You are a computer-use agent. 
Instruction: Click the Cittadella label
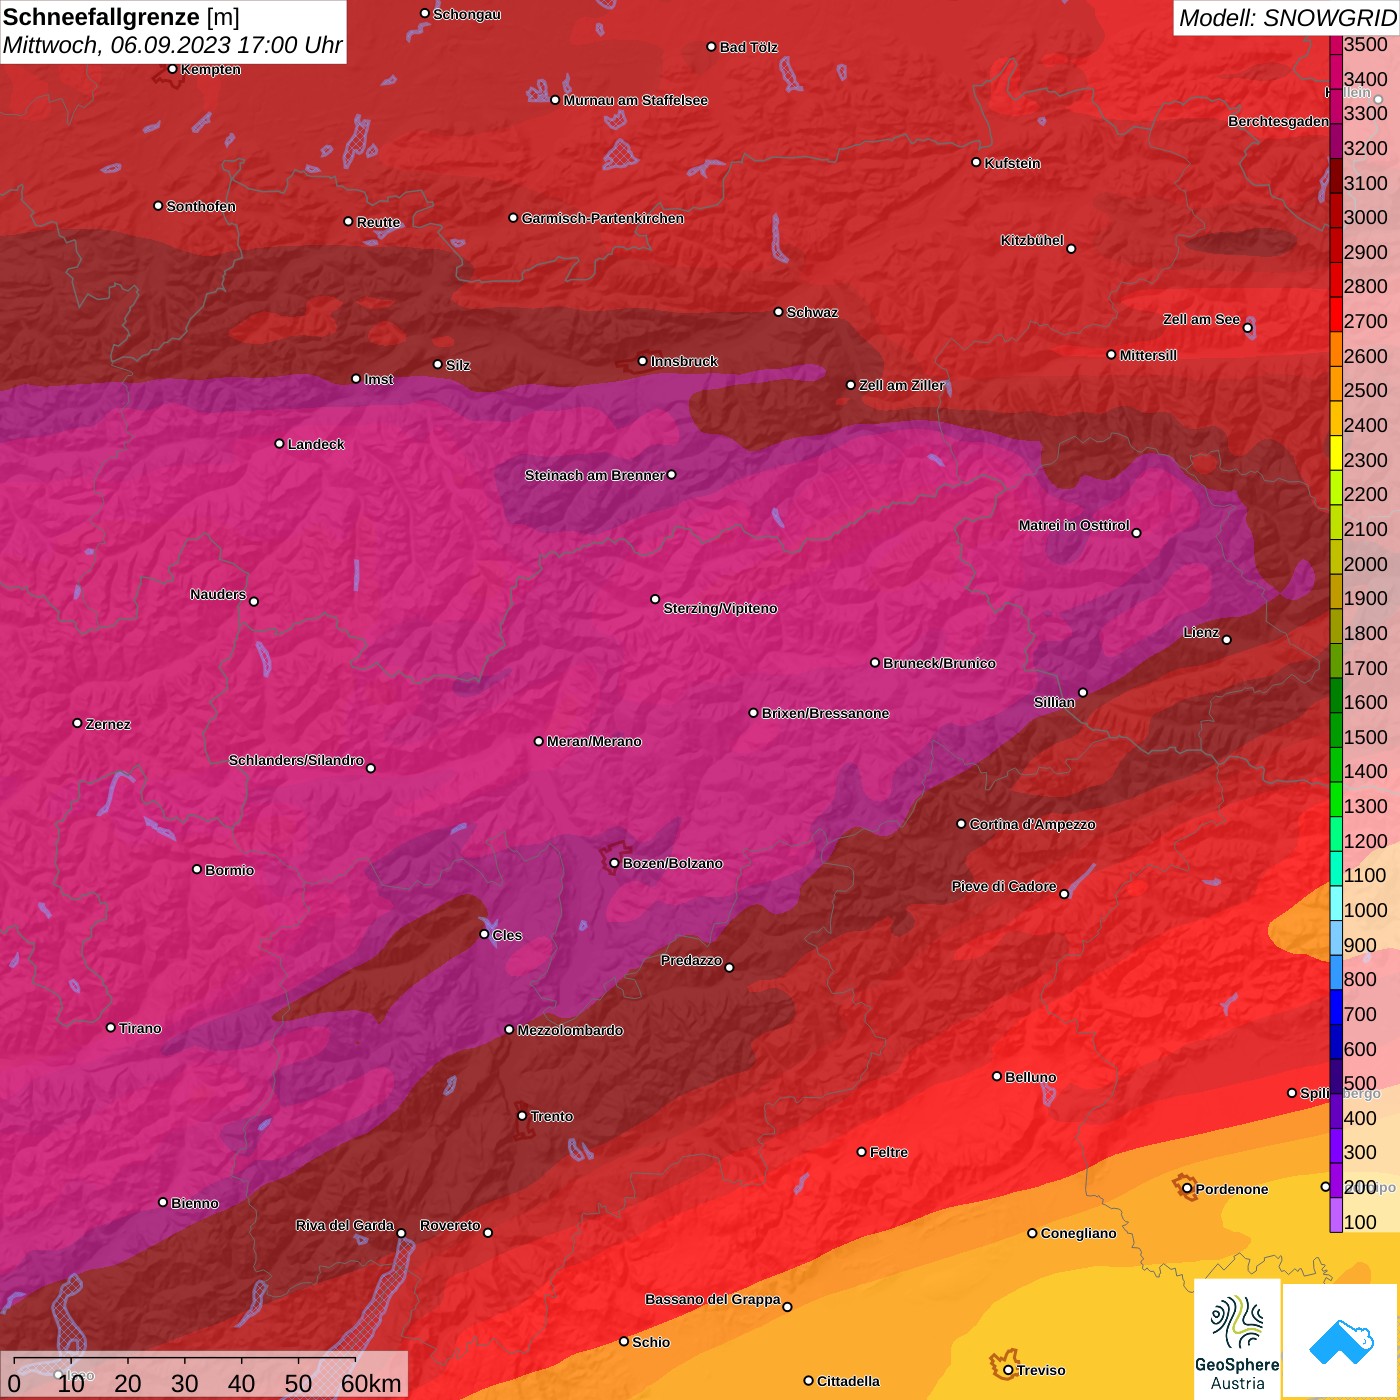point(848,1381)
